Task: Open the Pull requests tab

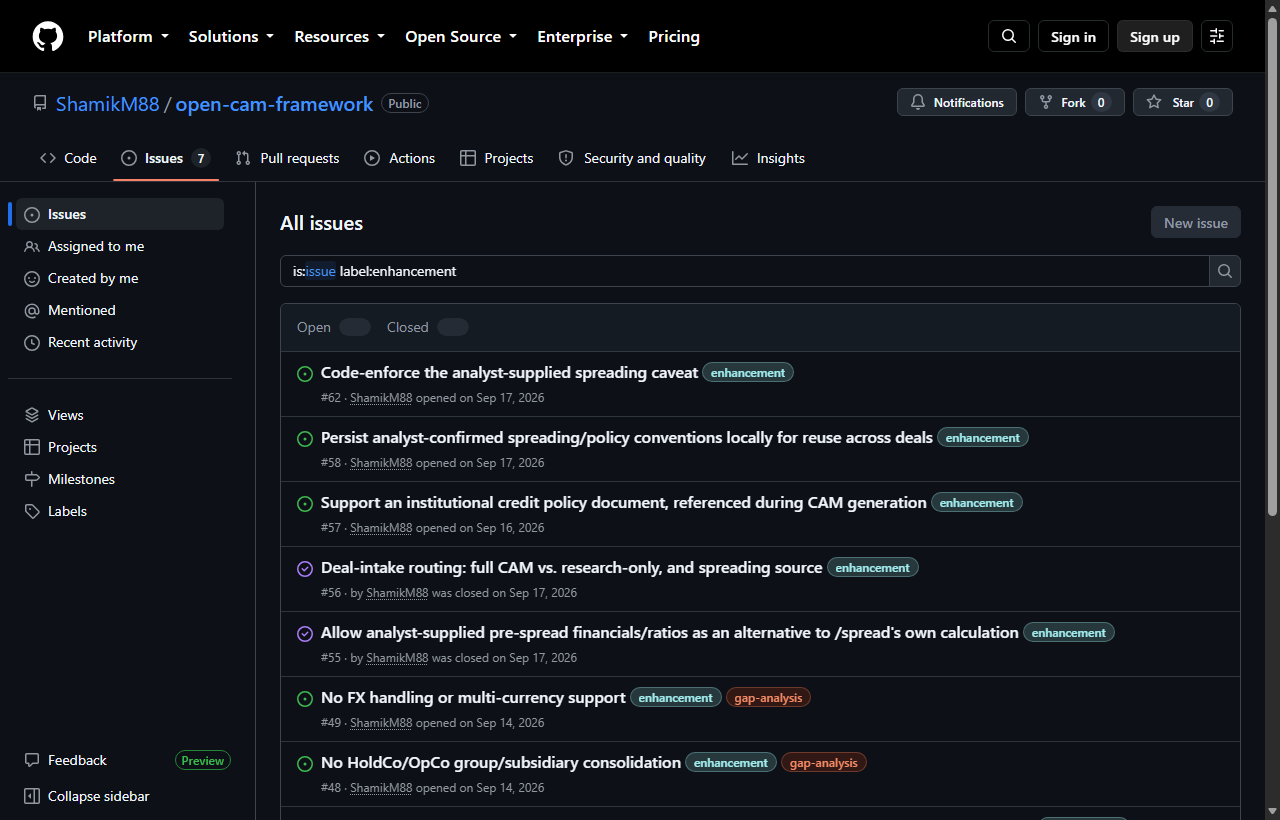Action: click(x=288, y=158)
